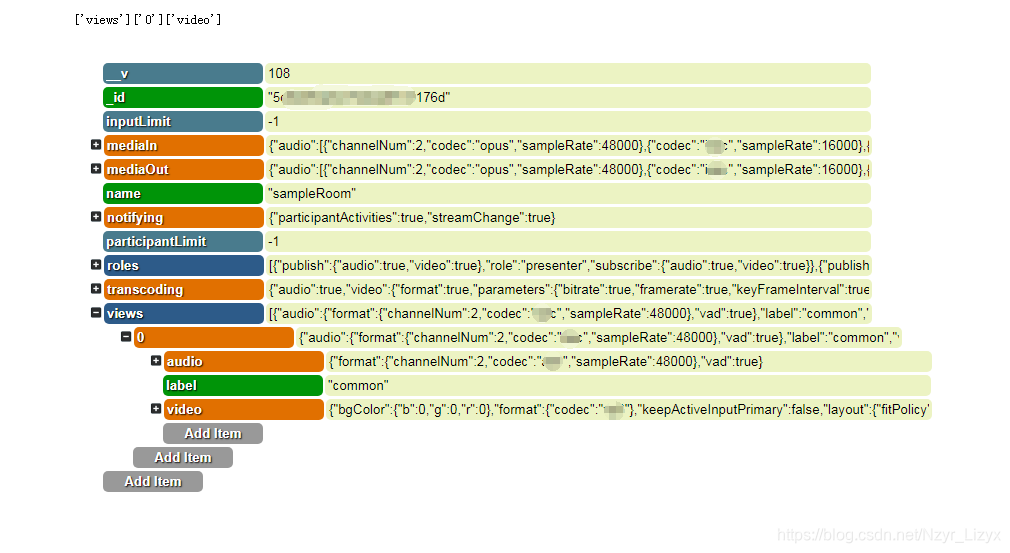Select the mediaIn key label

pos(184,145)
